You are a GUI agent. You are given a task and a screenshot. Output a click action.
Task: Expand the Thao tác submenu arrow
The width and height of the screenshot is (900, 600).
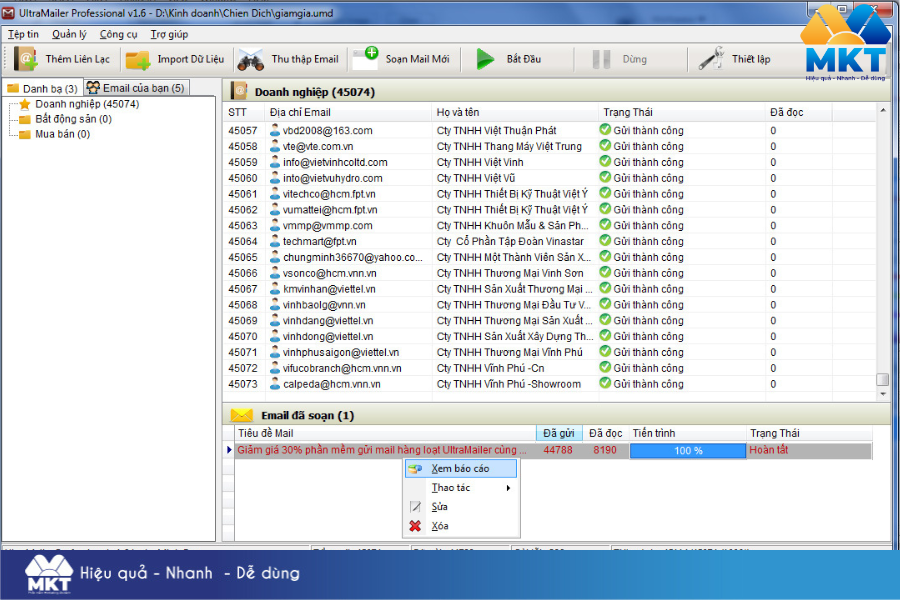(508, 488)
